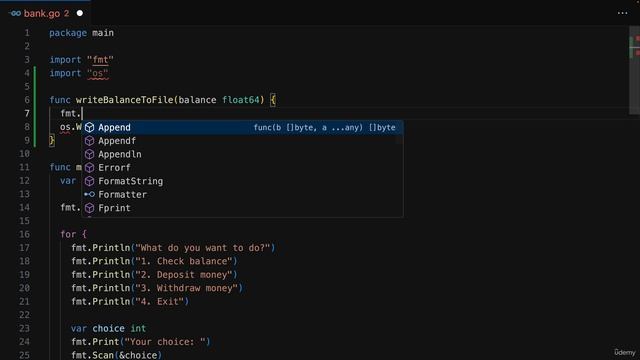
Task: Click the cube icon next to Errorf
Action: (89, 168)
